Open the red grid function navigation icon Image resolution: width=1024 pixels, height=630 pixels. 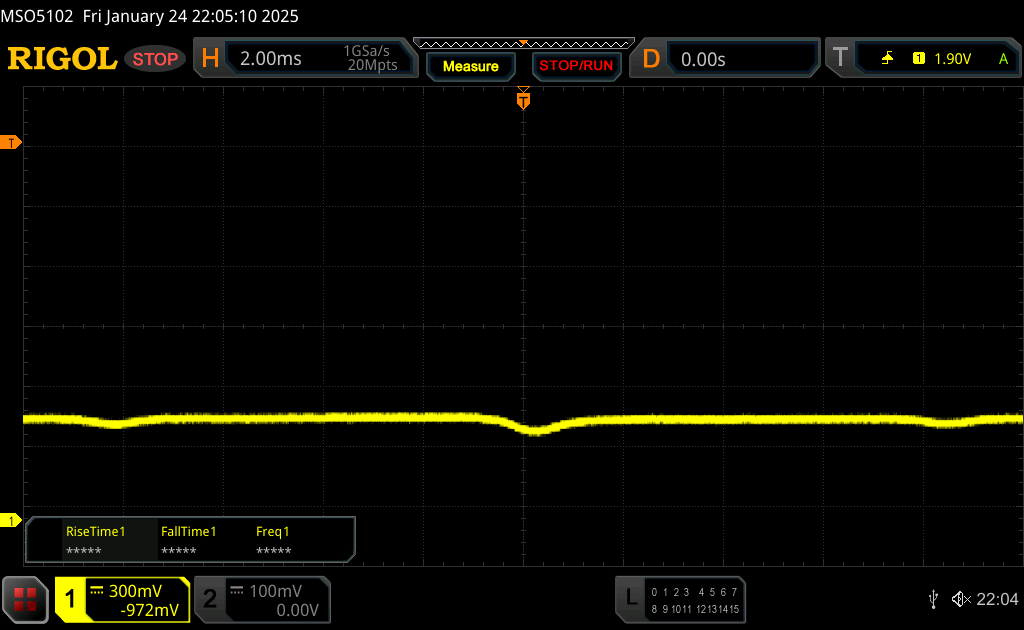coord(25,599)
